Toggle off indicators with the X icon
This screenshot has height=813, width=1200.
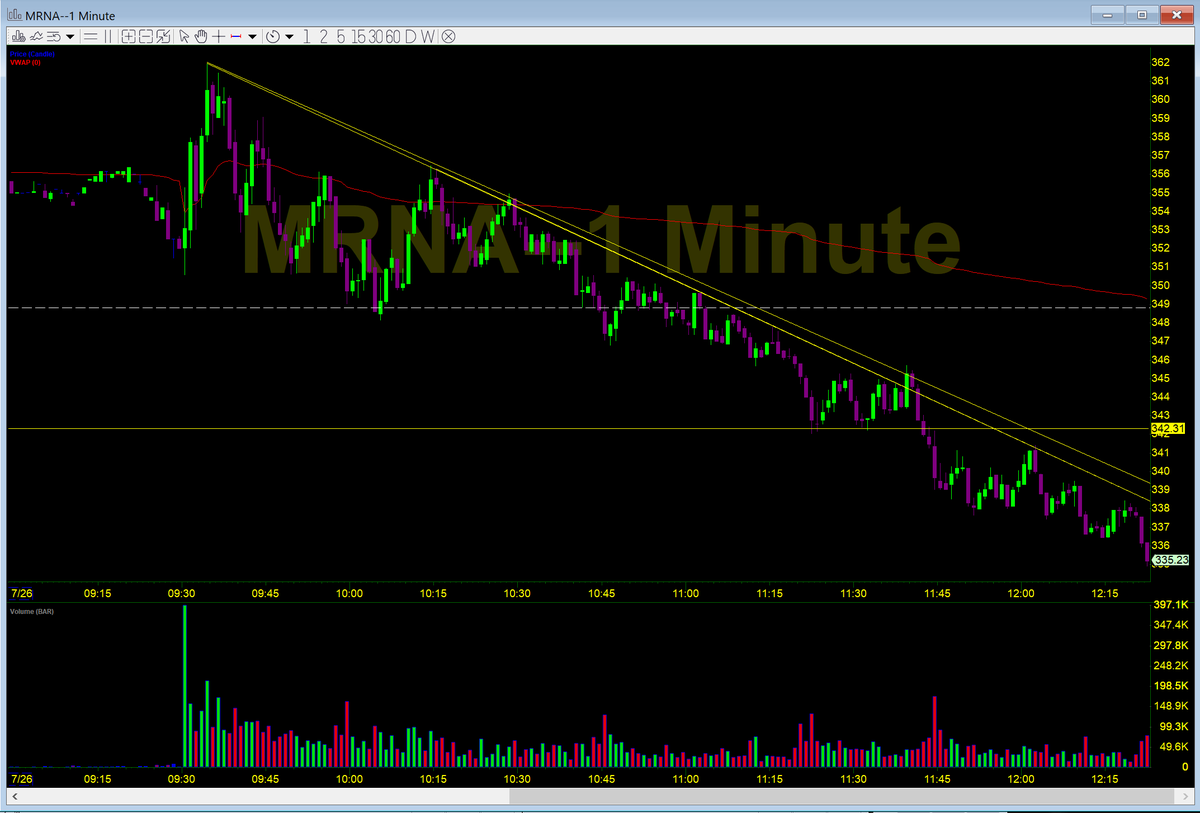[448, 36]
